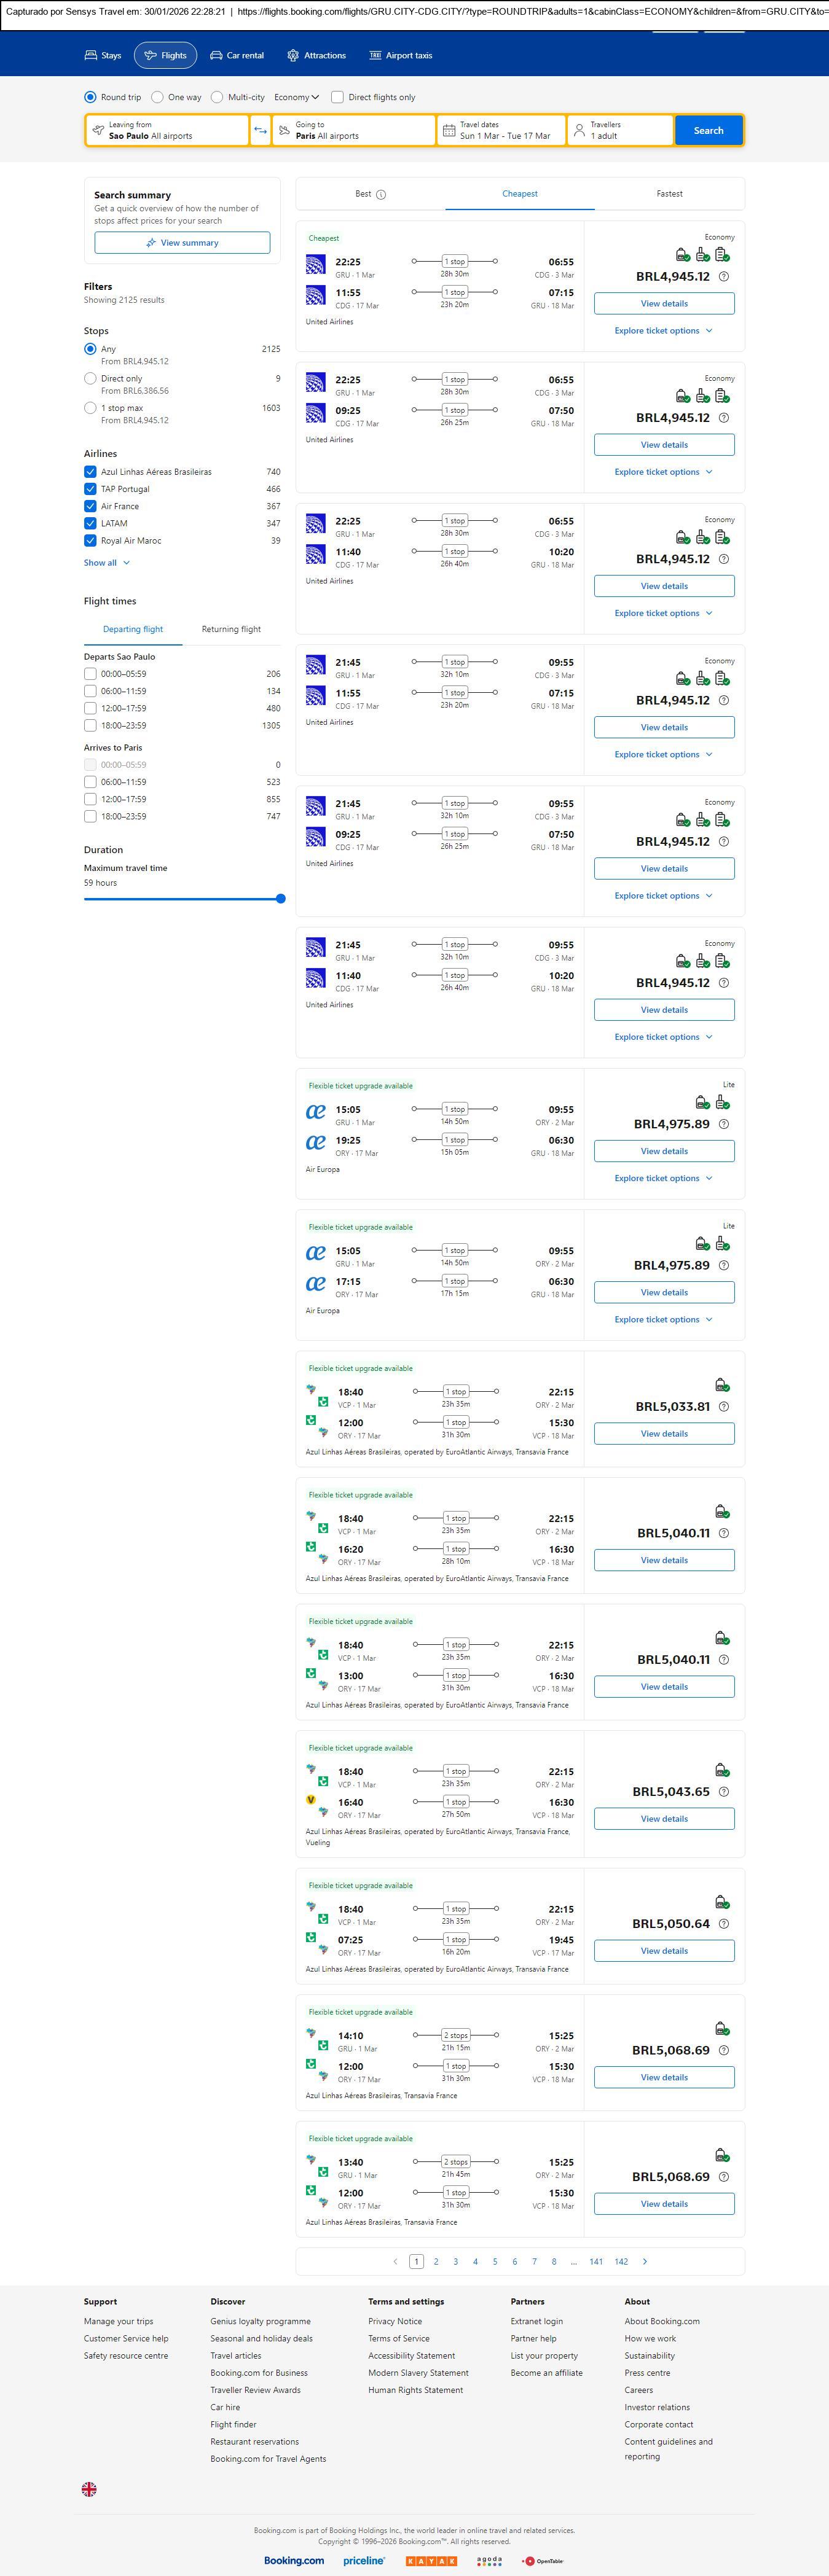Click the UK flag language icon
Viewport: 829px width, 2576px height.
tap(89, 2489)
